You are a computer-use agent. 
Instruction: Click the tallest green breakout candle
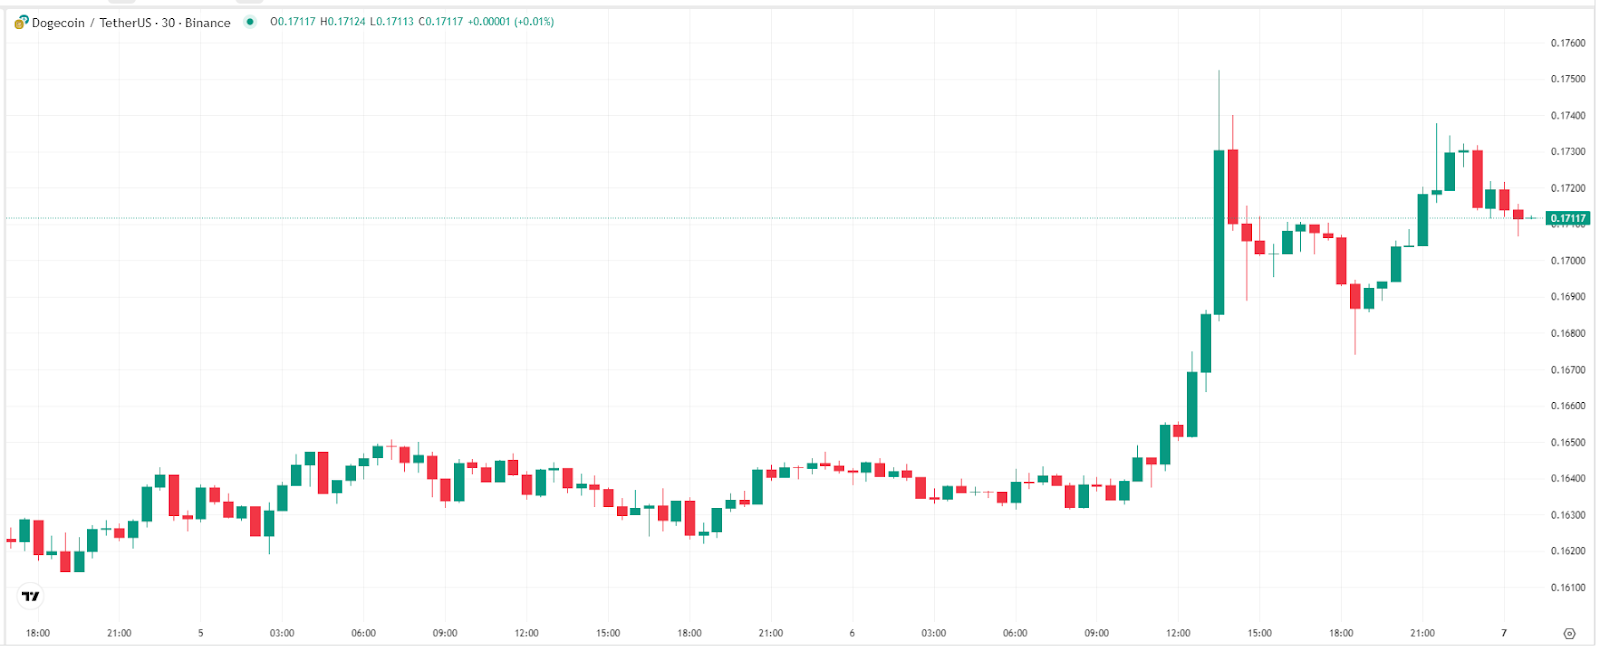coord(1217,230)
